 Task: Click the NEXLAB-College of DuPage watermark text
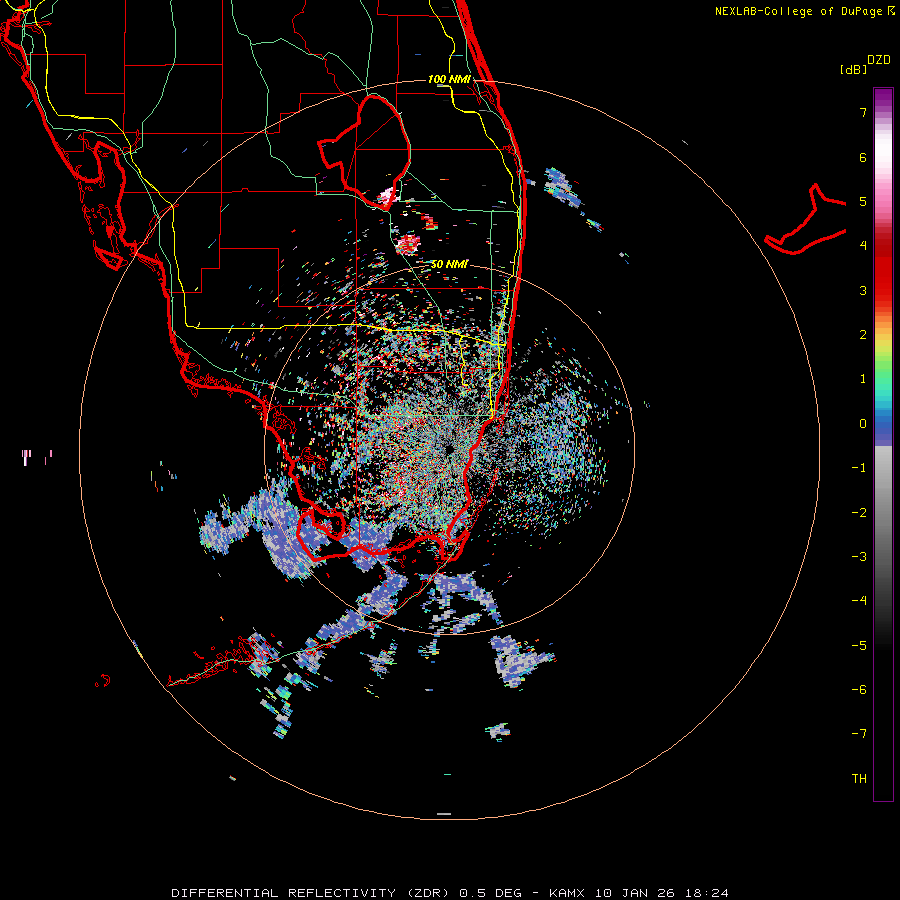800,11
